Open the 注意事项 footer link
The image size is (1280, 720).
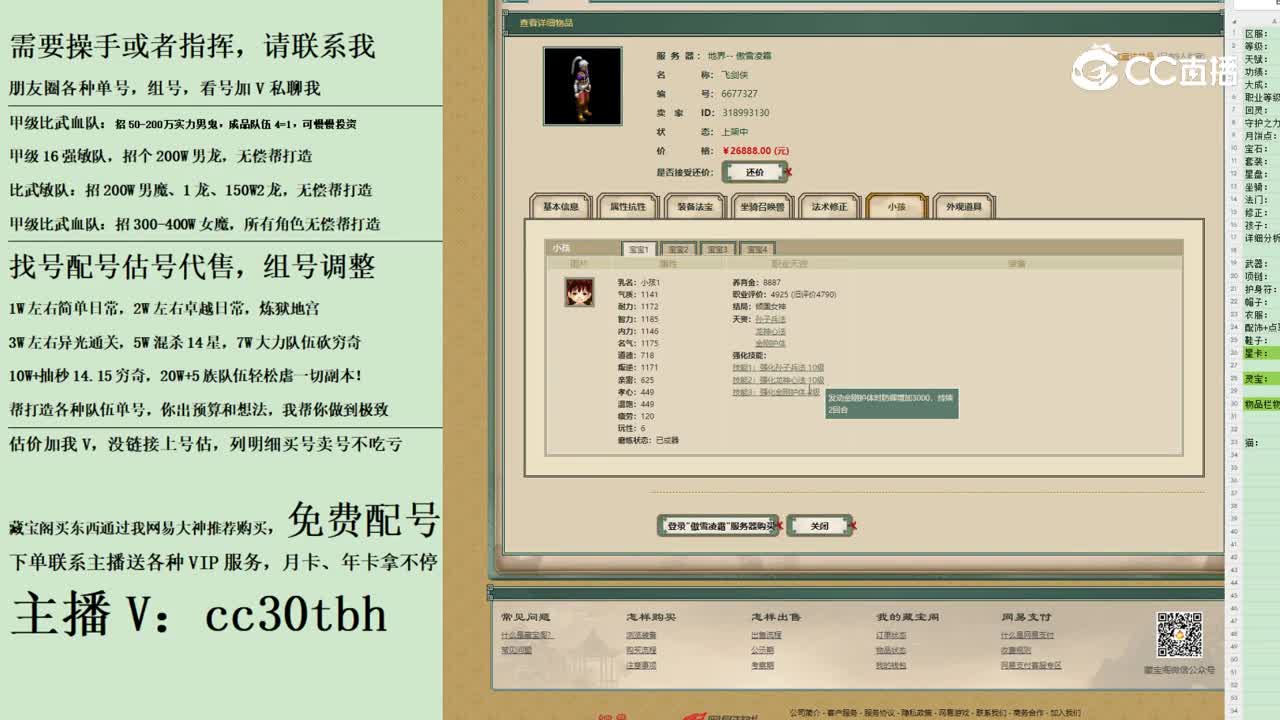click(x=642, y=665)
